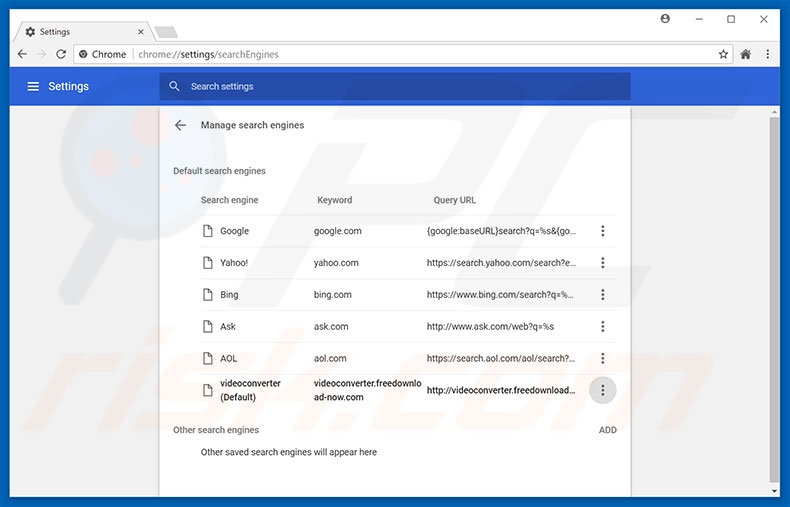The image size is (790, 507).
Task: Click the AOL row page icon
Action: 208,358
